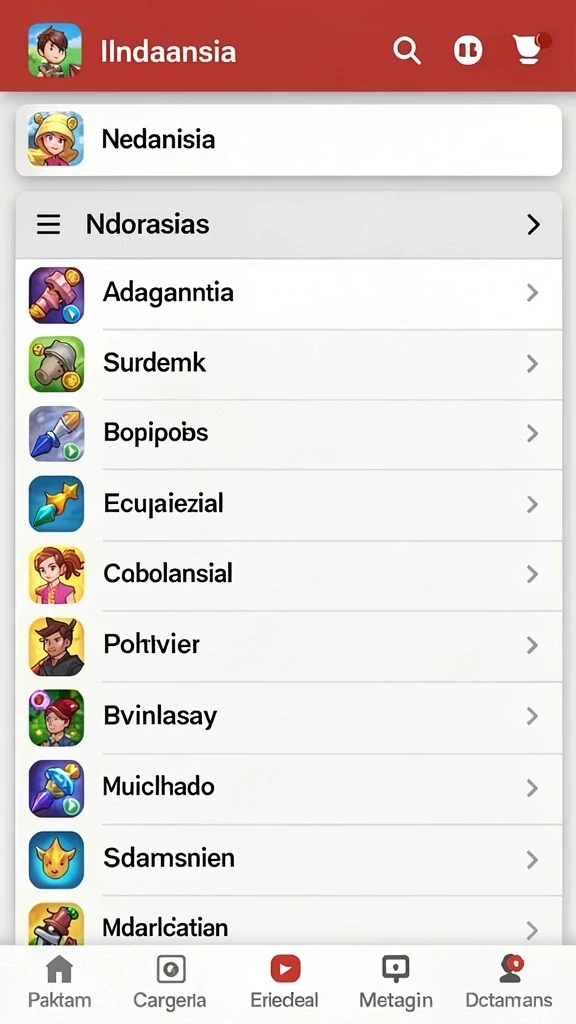
Task: Expand the Pohtivier row chevron
Action: coord(532,645)
